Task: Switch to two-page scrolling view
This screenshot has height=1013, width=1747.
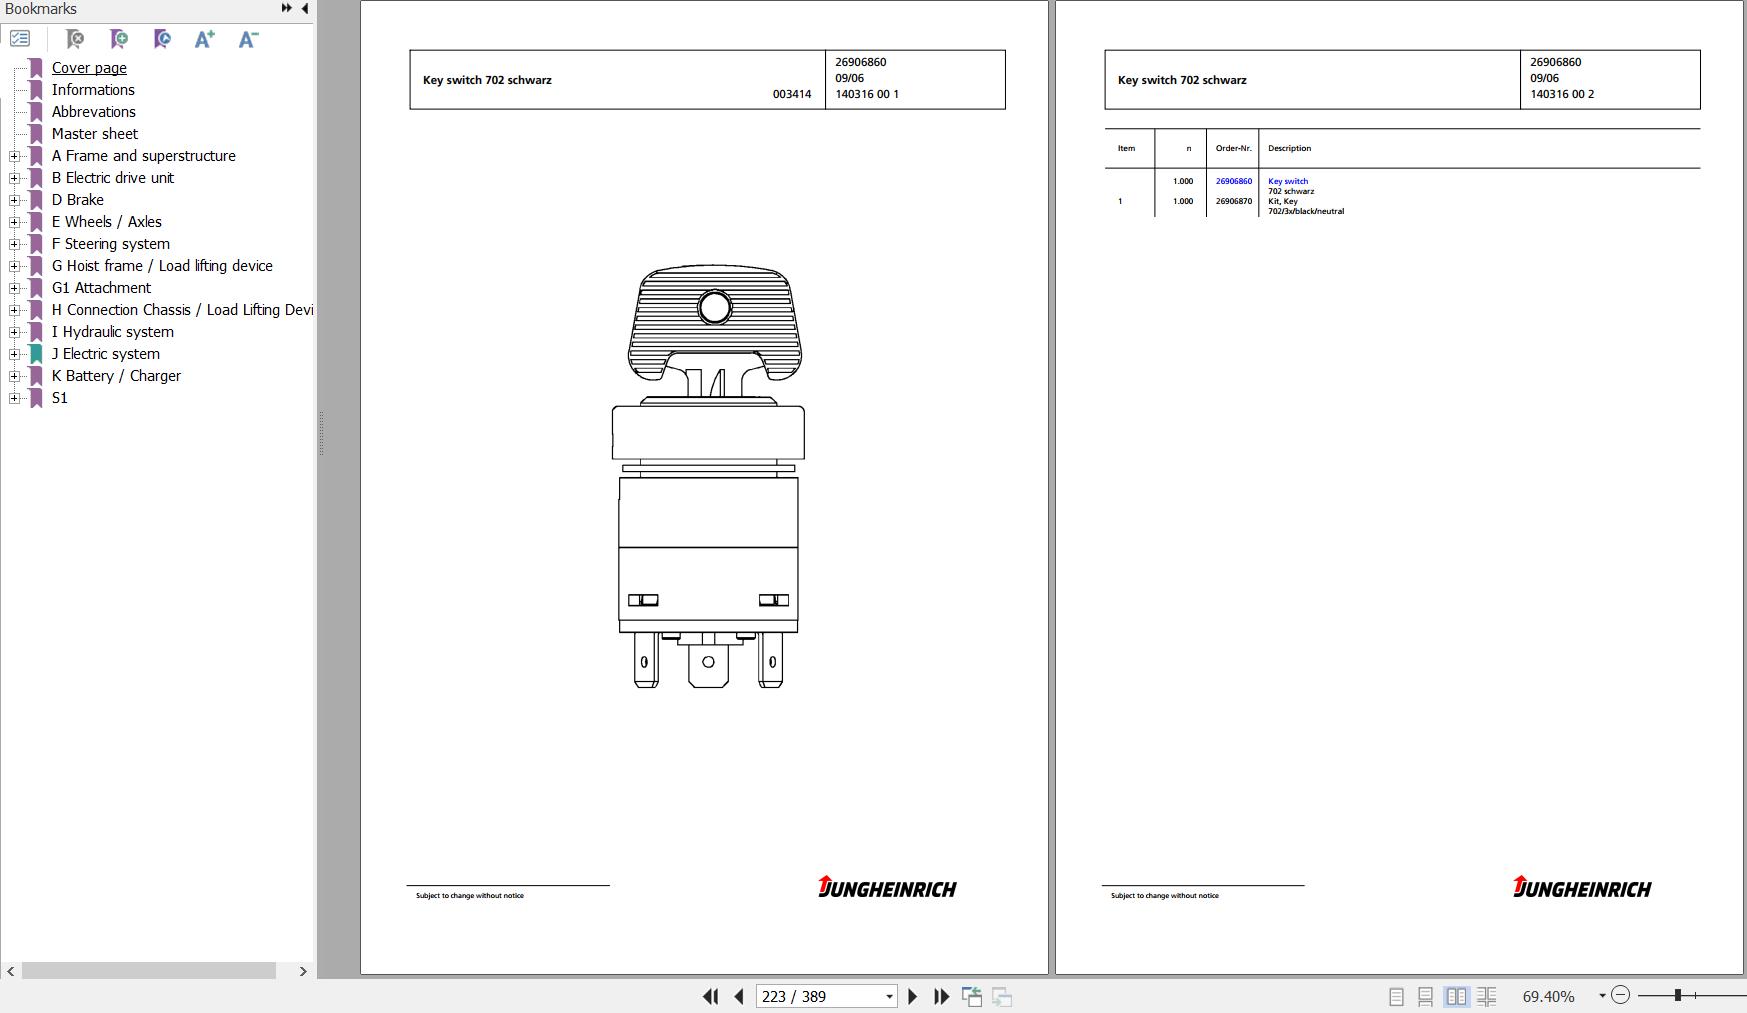Action: [1487, 997]
